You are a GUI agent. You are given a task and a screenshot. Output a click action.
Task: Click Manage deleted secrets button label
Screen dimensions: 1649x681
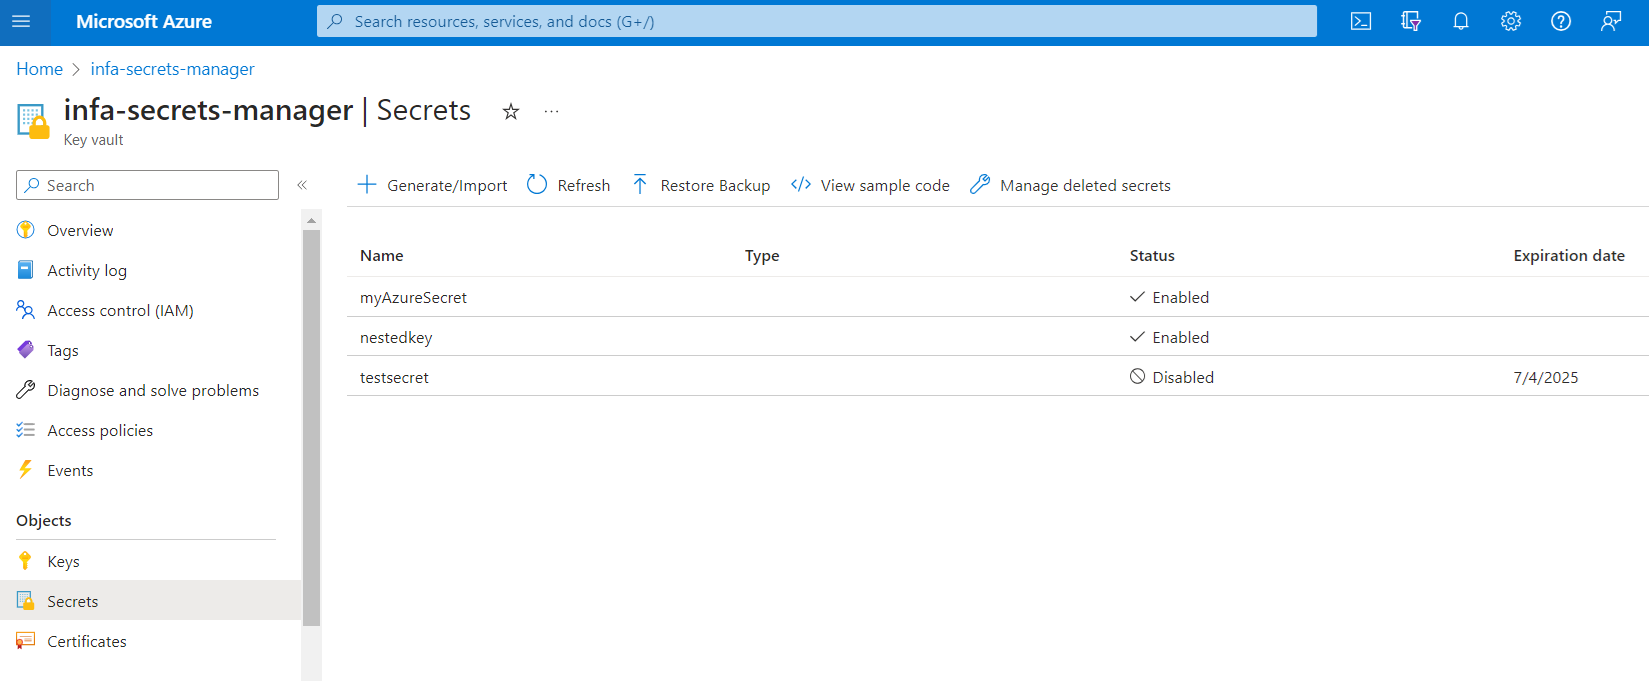[1085, 186]
